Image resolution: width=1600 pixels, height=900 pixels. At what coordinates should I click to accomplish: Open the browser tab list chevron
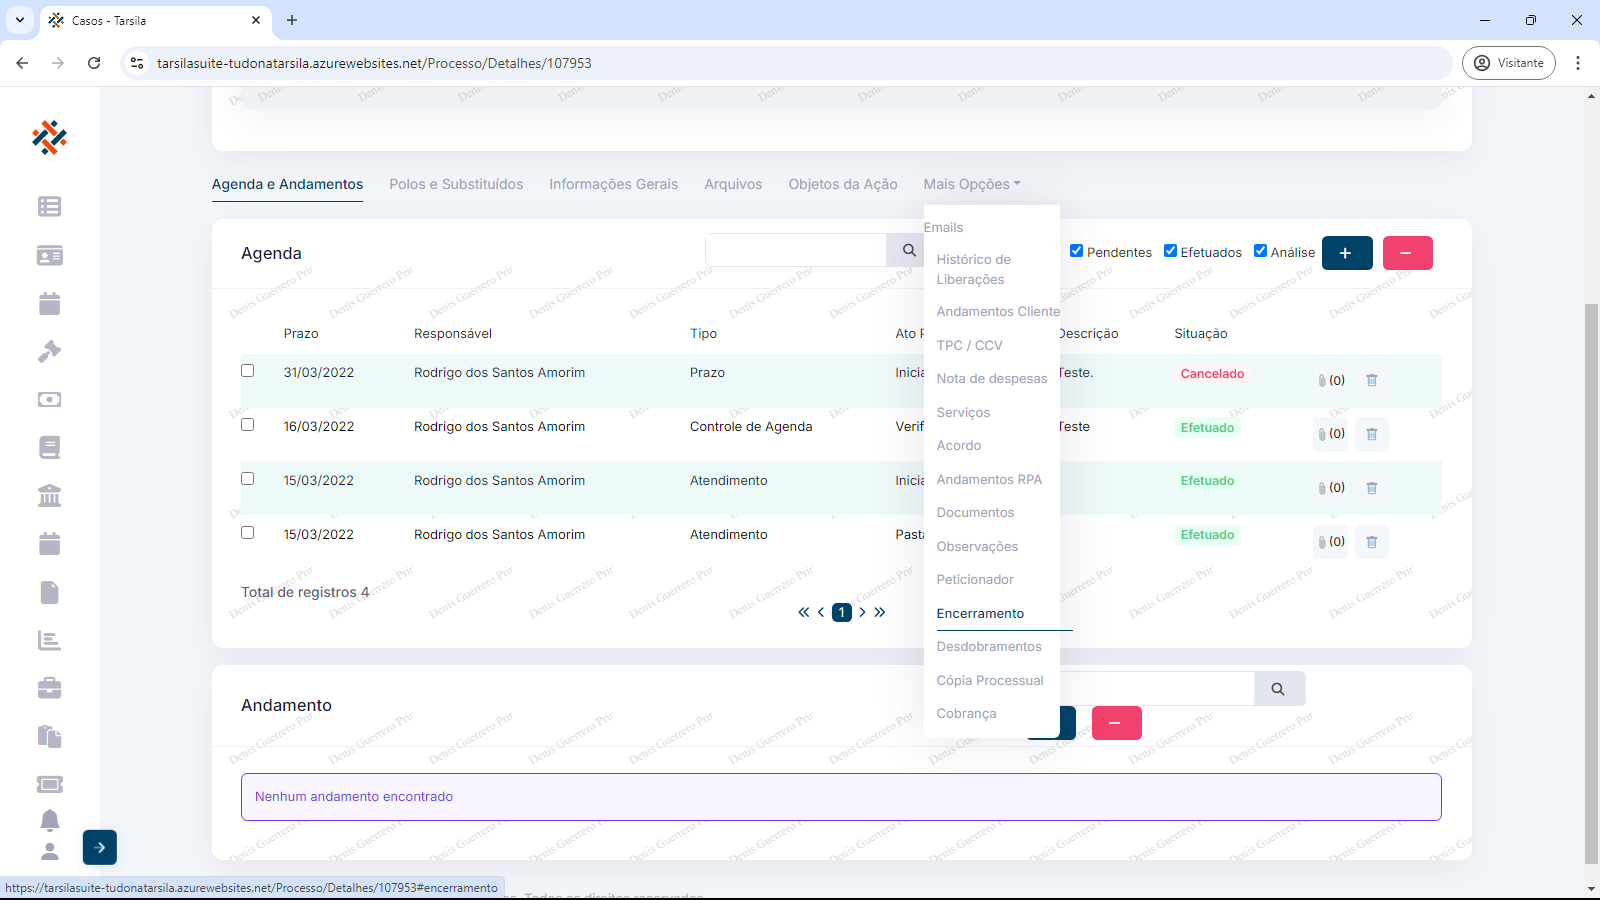coord(20,20)
